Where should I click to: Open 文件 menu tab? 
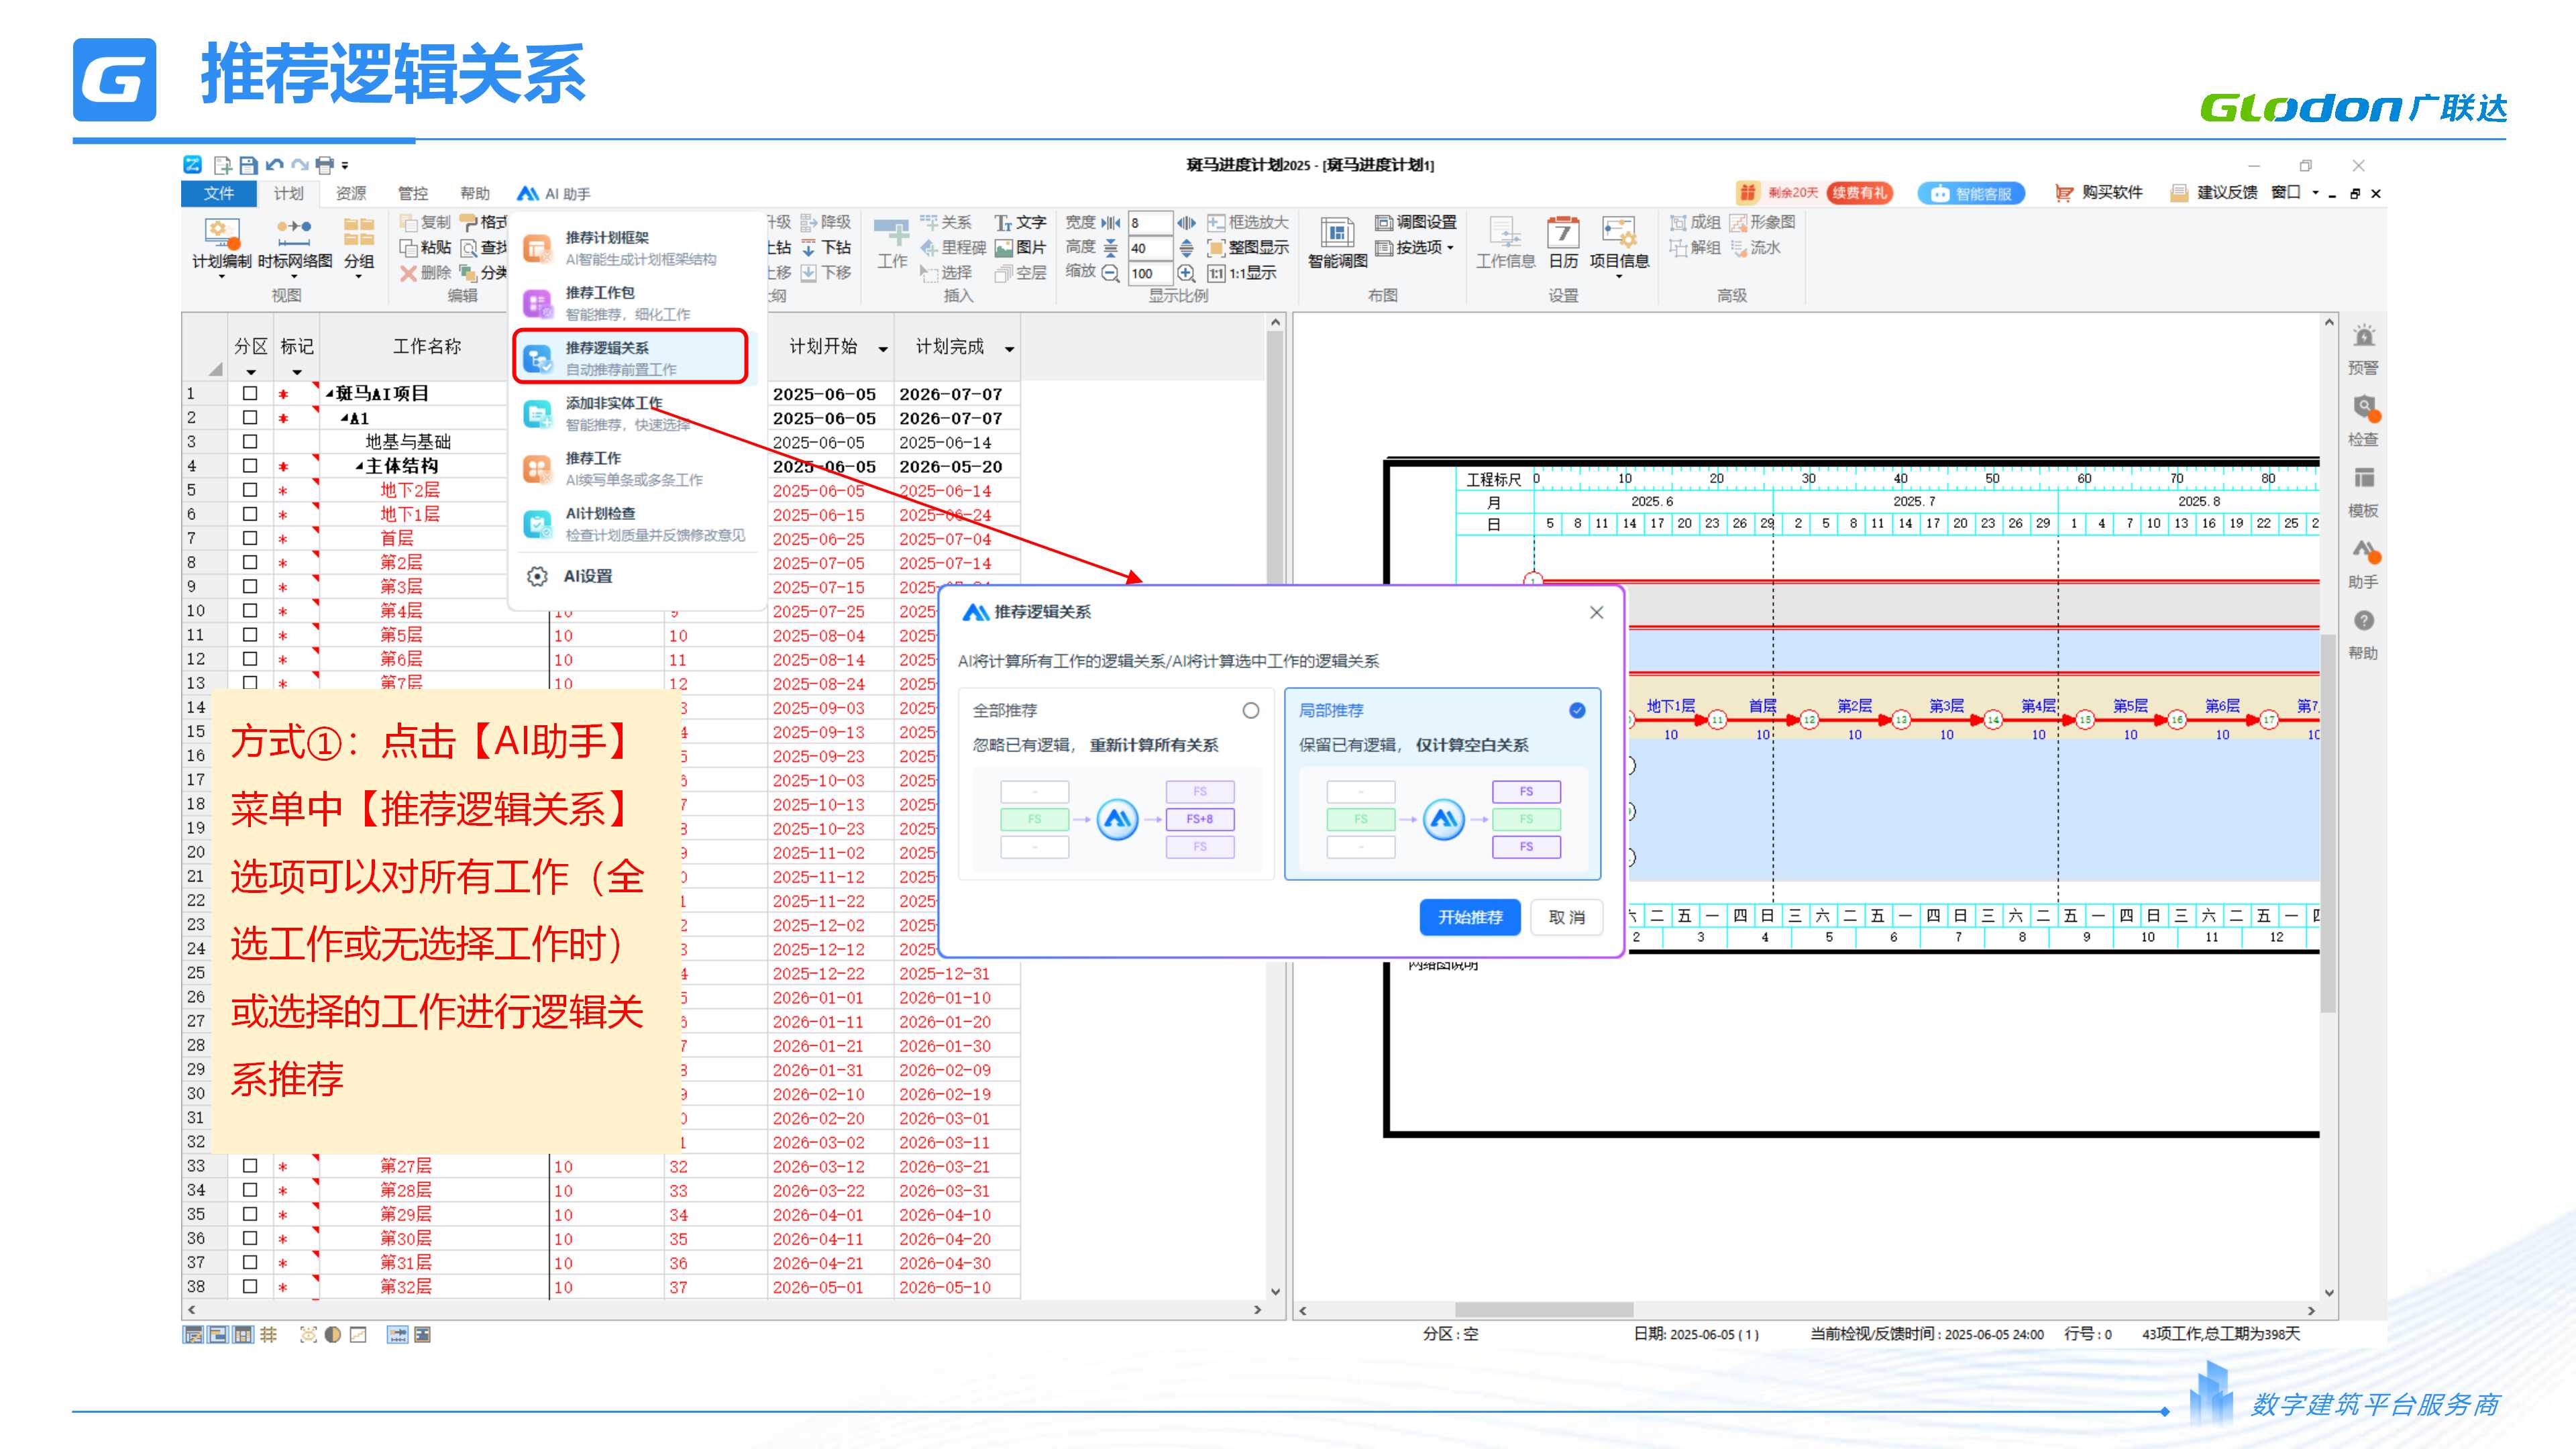tap(219, 193)
